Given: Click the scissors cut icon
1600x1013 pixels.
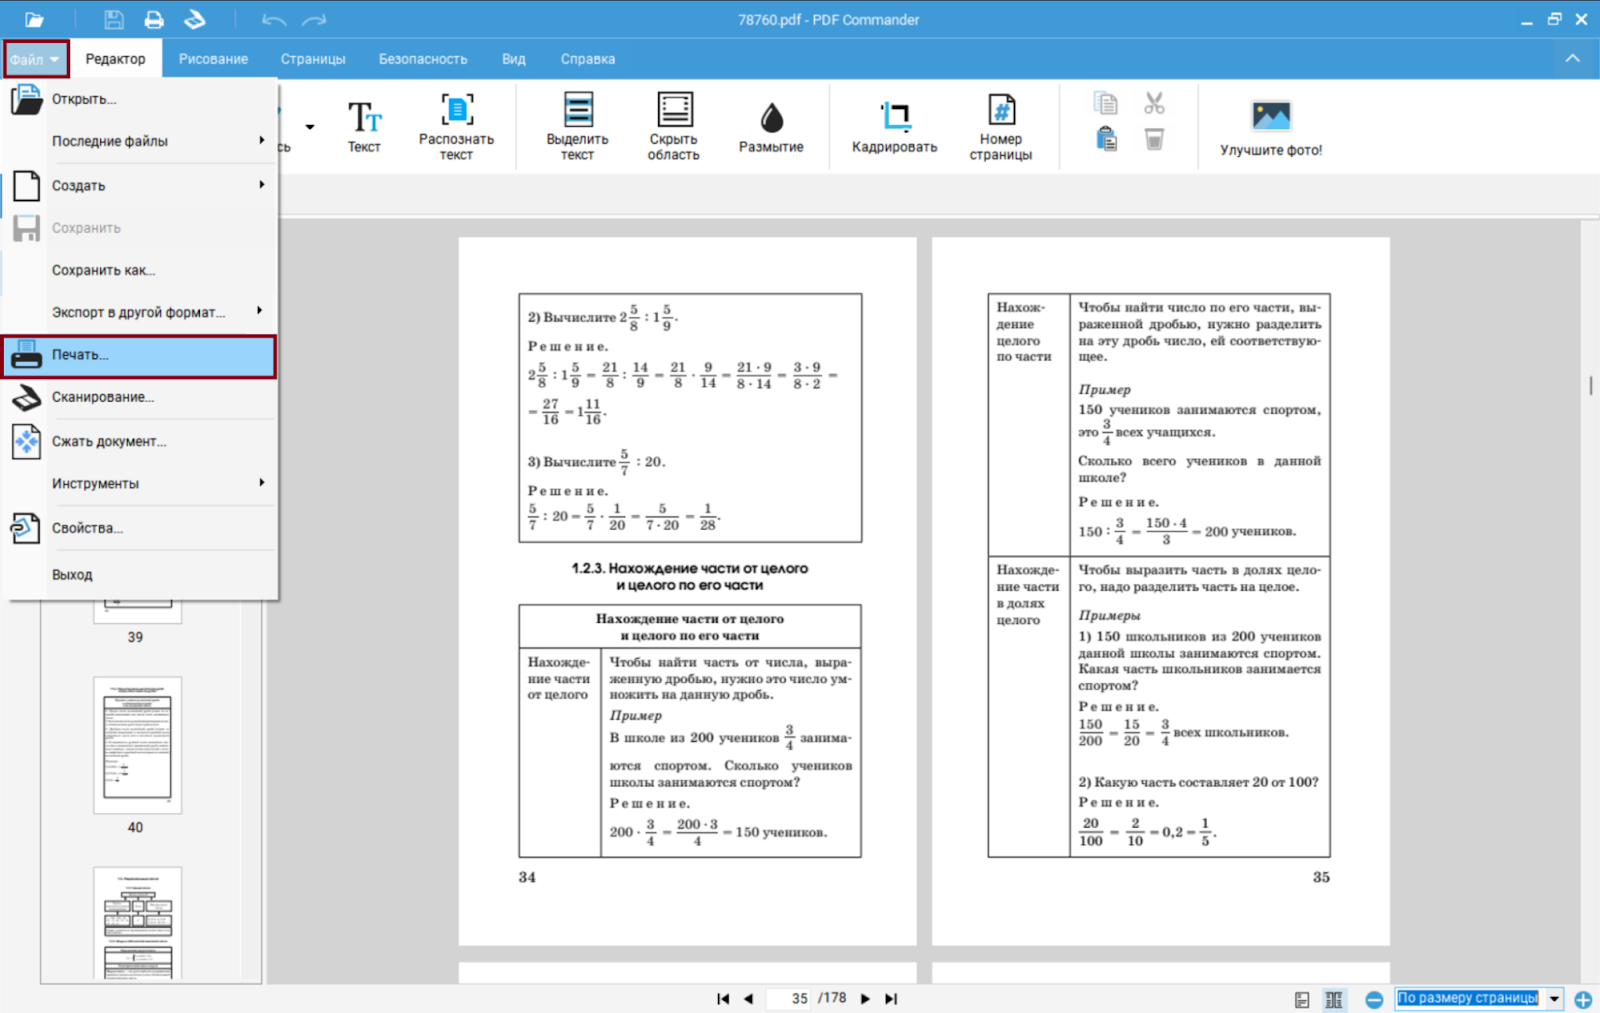Looking at the screenshot, I should pyautogui.click(x=1154, y=103).
